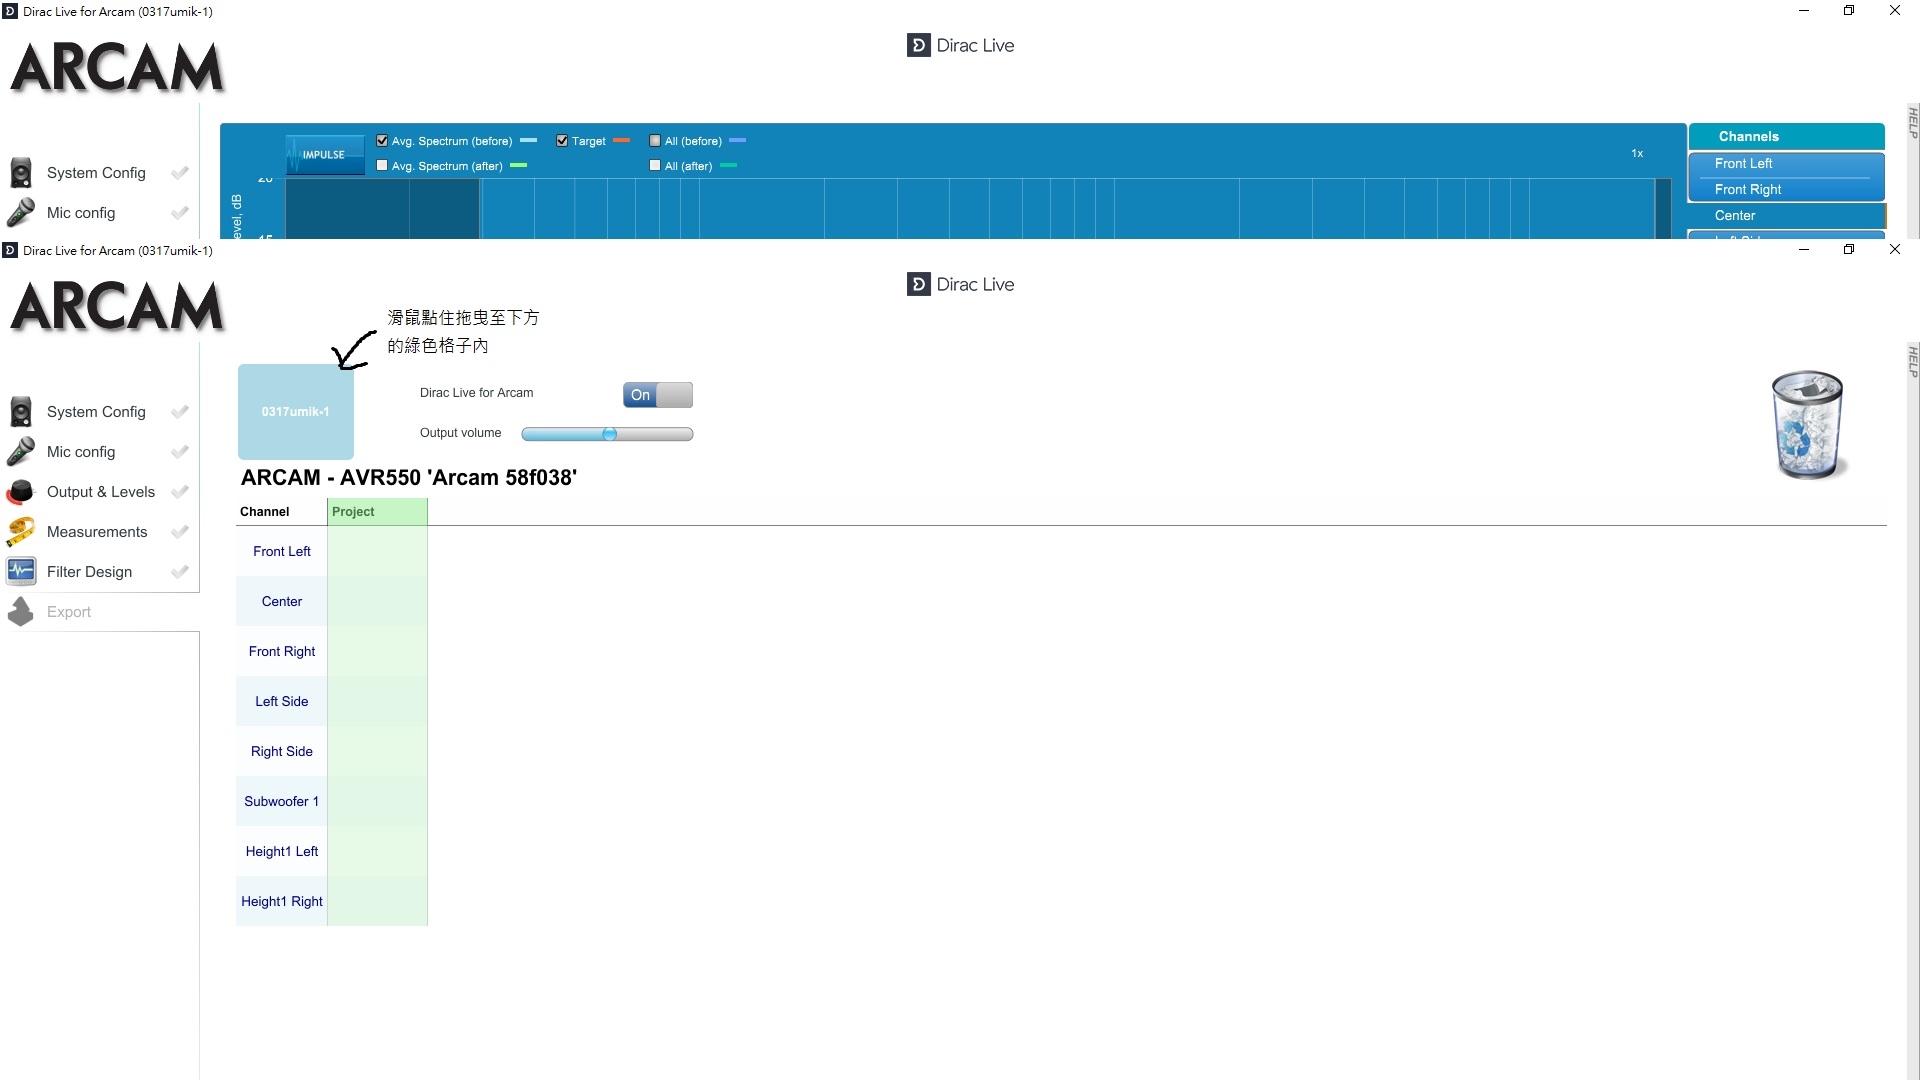Click the Left Side channel row
The height and width of the screenshot is (1080, 1920).
click(282, 701)
